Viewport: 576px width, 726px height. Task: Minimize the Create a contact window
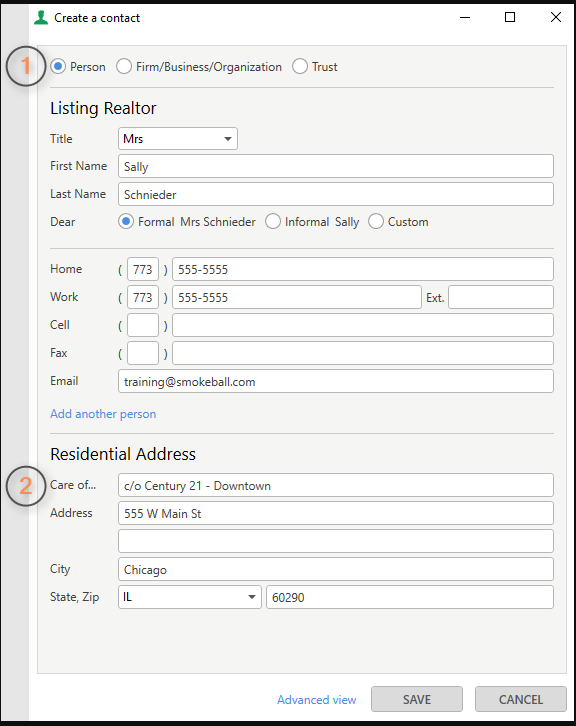pyautogui.click(x=465, y=18)
